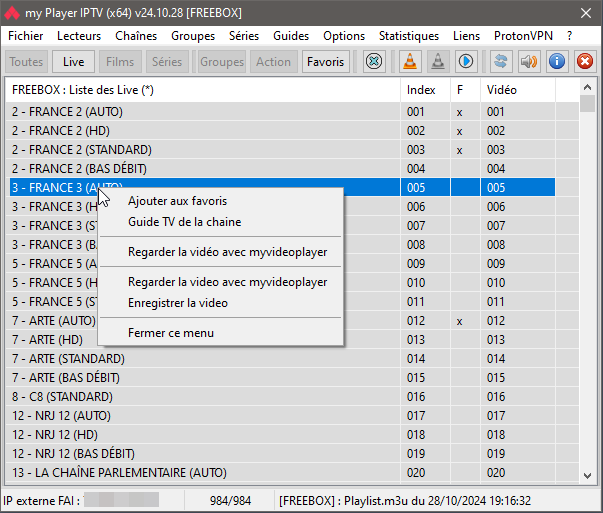Select row 7 - ARTE (BAS DÉBIT)

292,378
